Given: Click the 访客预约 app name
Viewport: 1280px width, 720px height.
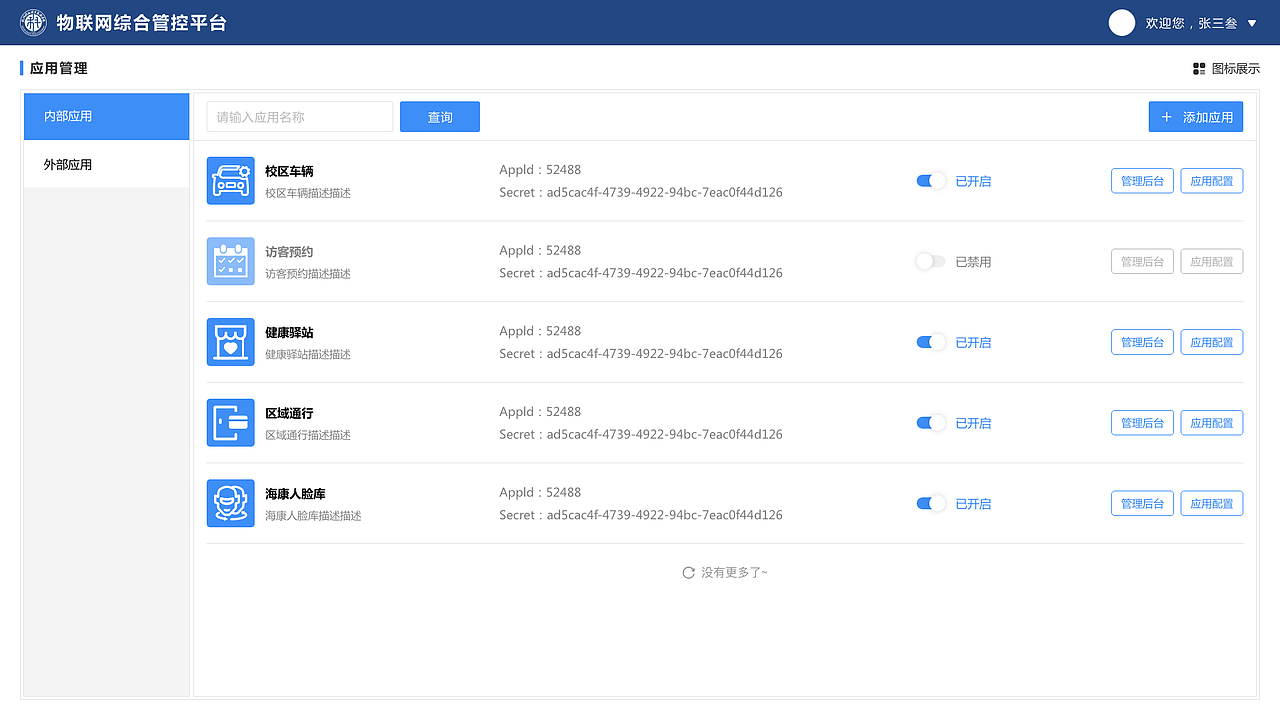Looking at the screenshot, I should coord(289,252).
